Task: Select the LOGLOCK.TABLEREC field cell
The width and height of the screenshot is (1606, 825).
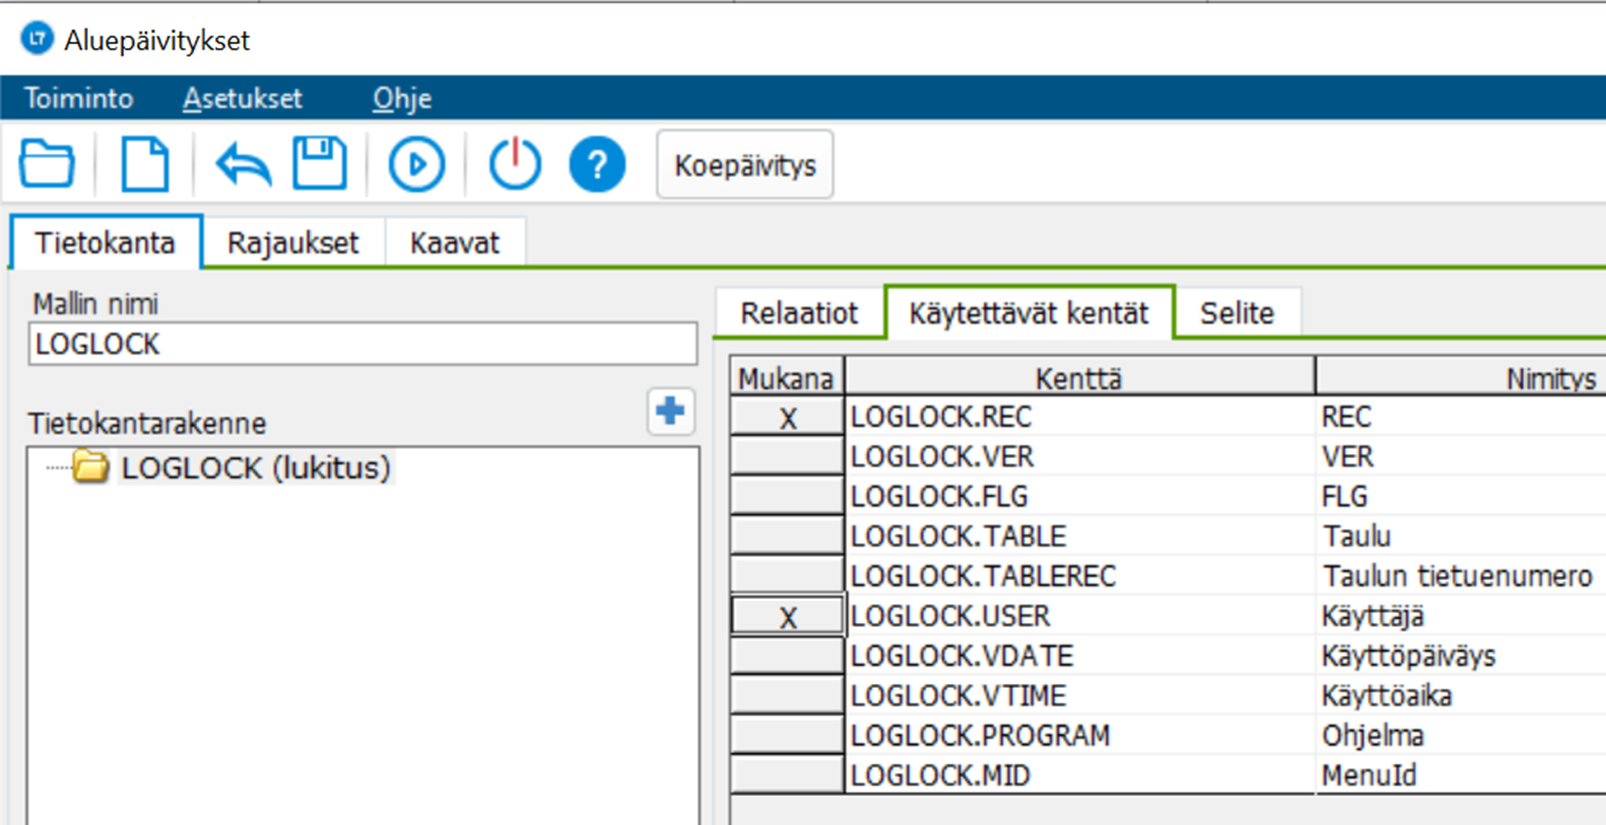Action: [1080, 576]
